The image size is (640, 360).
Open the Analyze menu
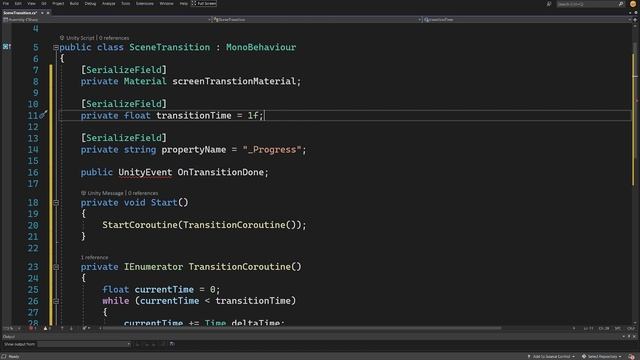pyautogui.click(x=109, y=3)
